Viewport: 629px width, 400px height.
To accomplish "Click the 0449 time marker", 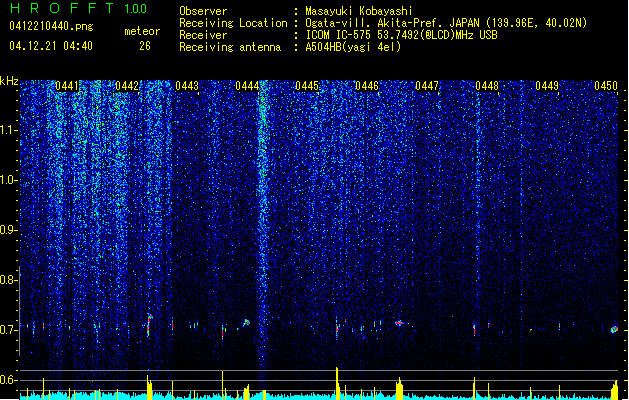I will (547, 86).
